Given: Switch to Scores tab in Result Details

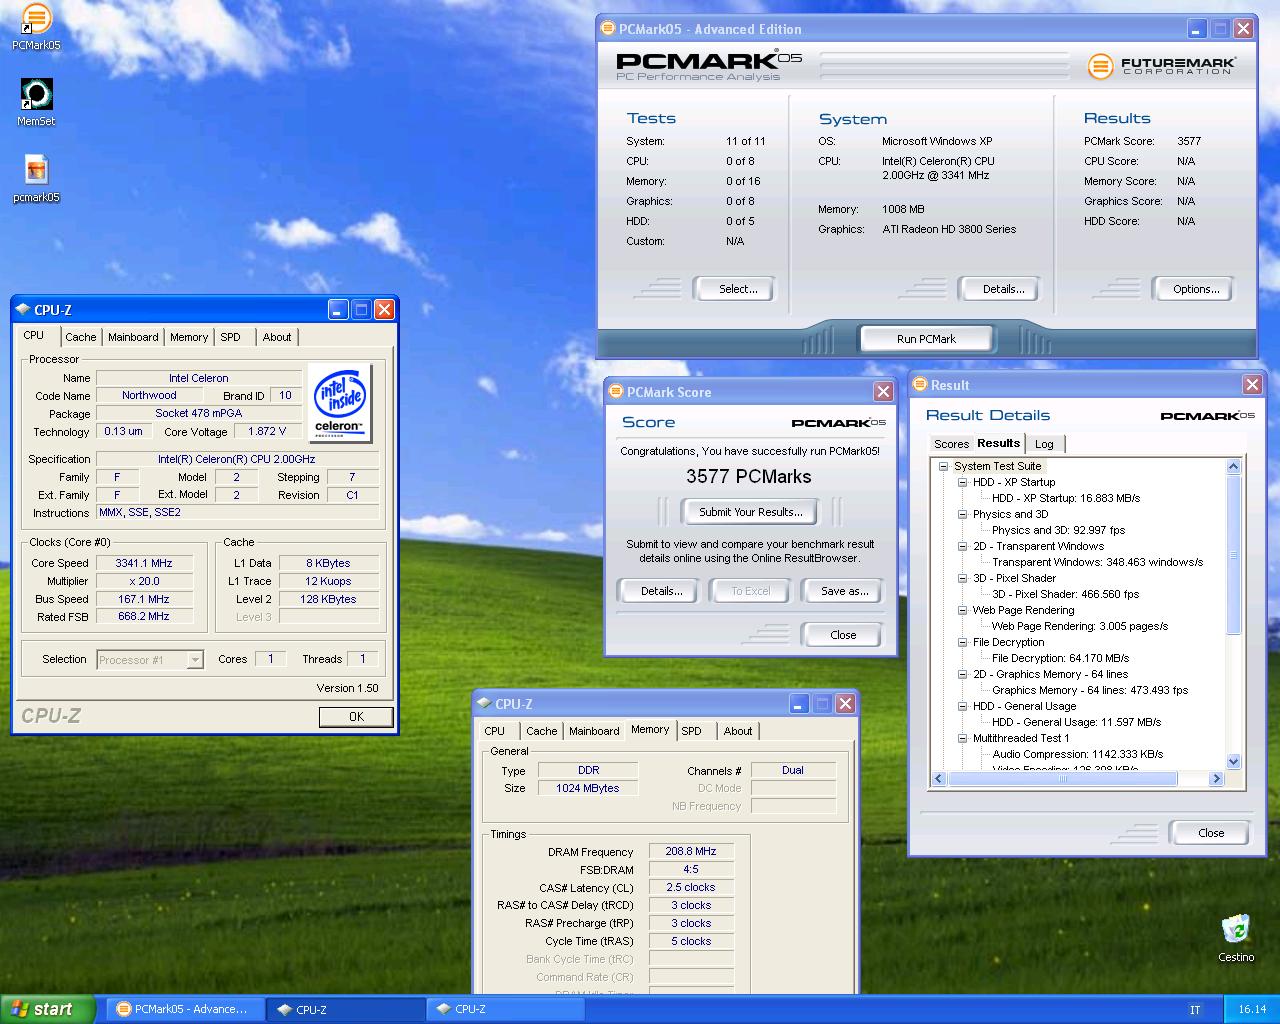Looking at the screenshot, I should (951, 444).
